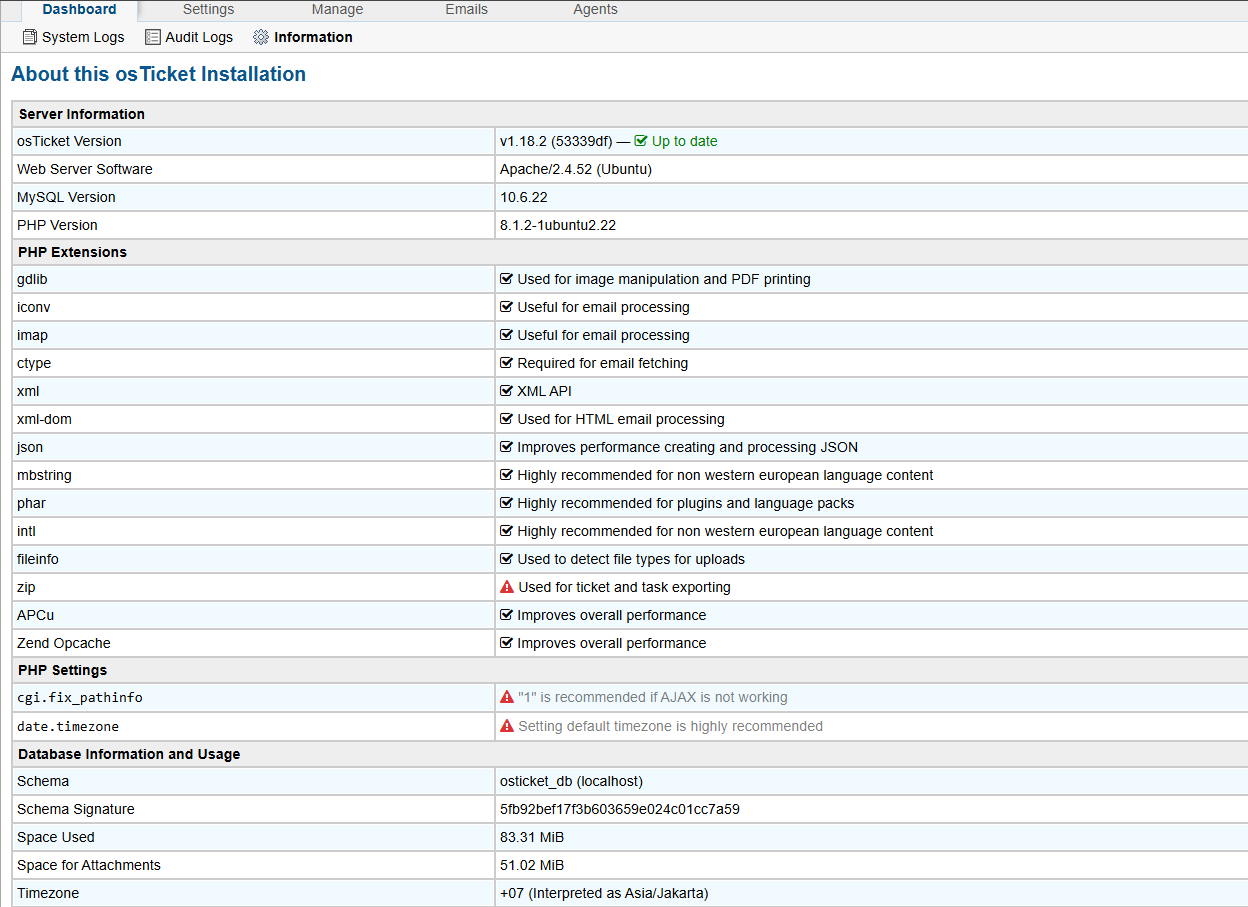The image size is (1248, 907).
Task: Click the "Database Information and Usage" header
Action: point(130,754)
